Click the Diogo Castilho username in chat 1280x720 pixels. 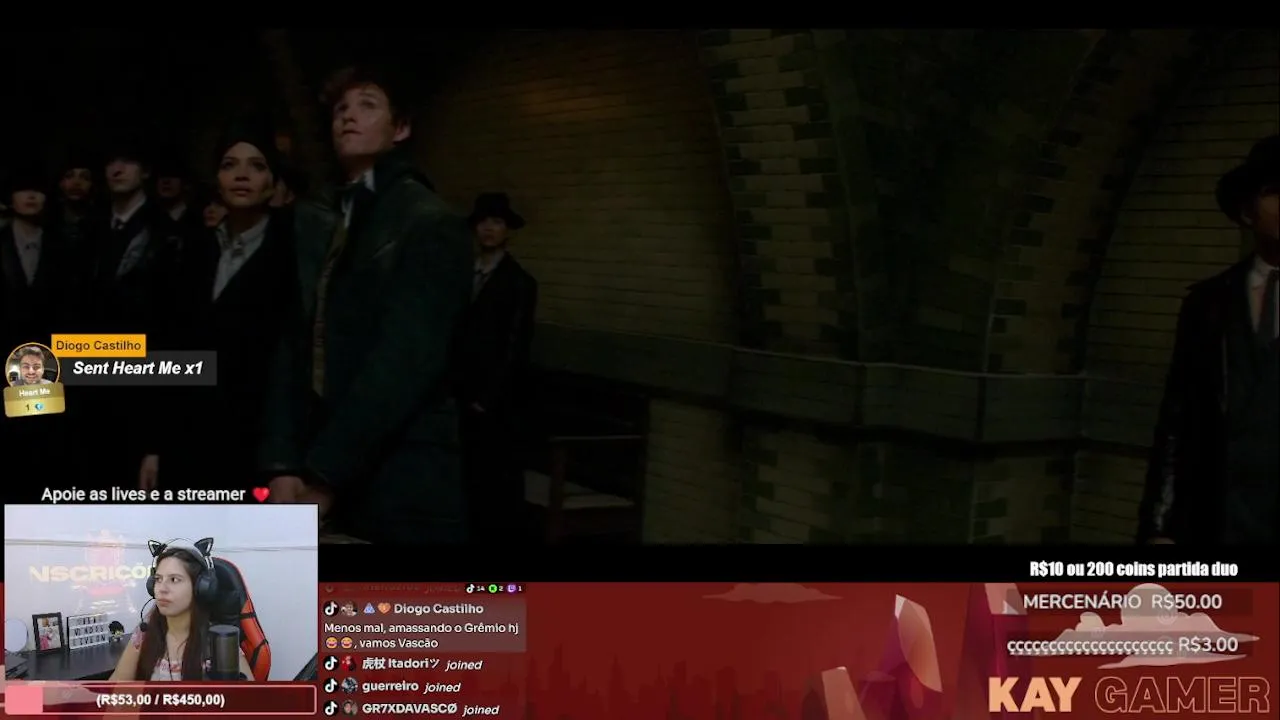pyautogui.click(x=438, y=609)
